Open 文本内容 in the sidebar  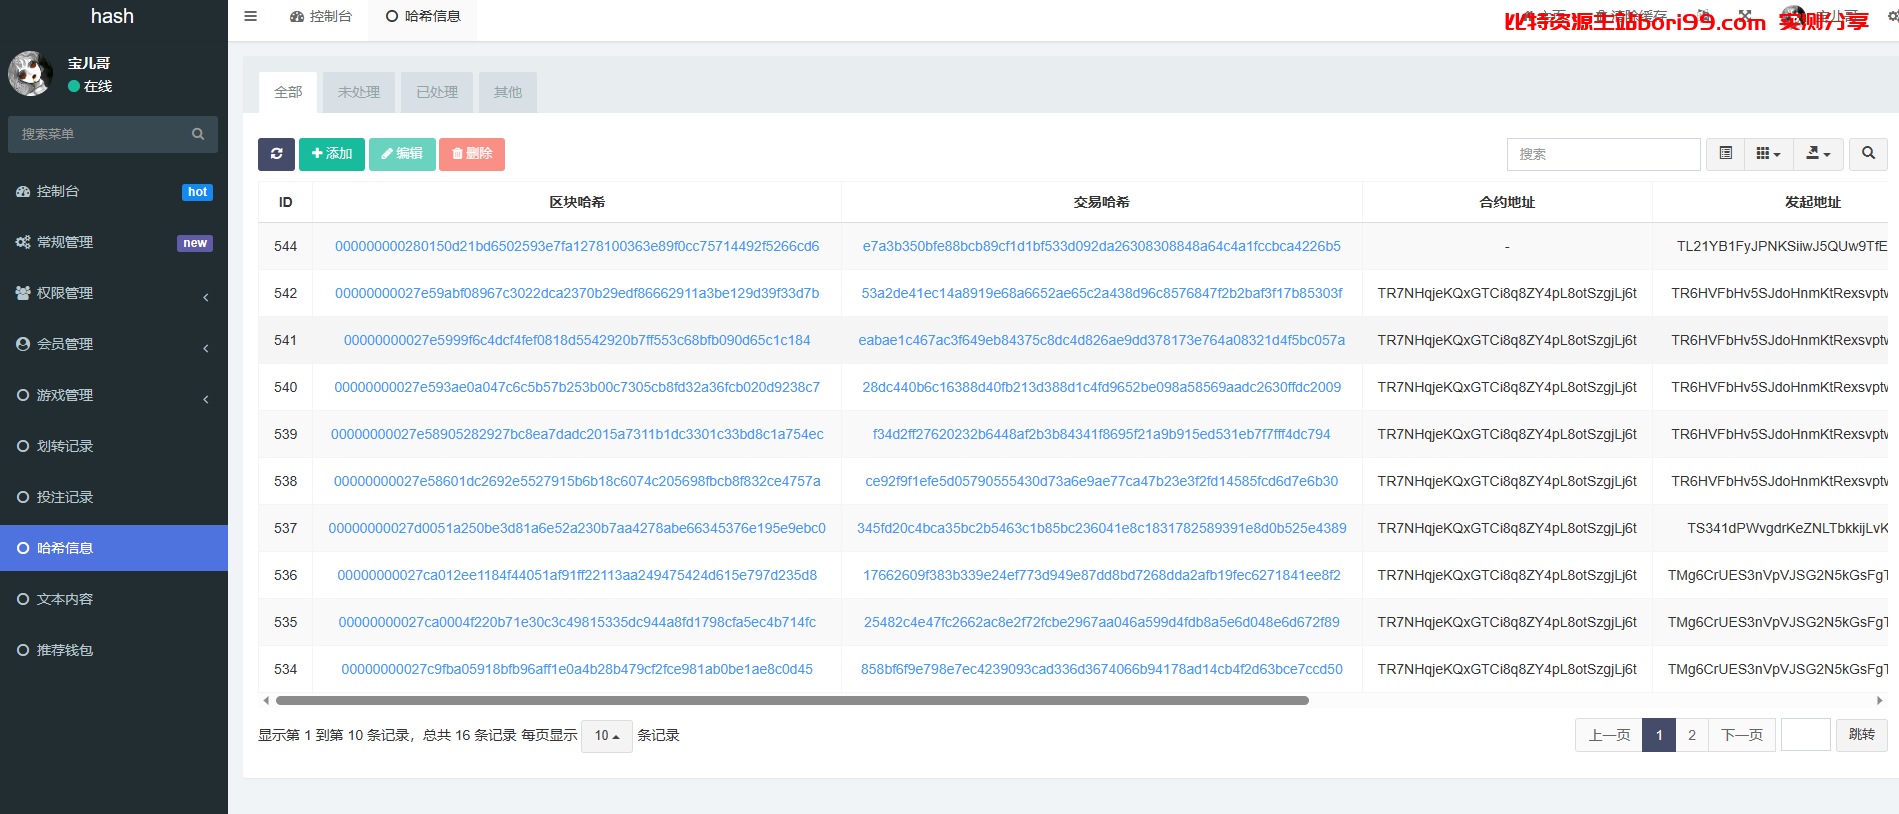114,599
